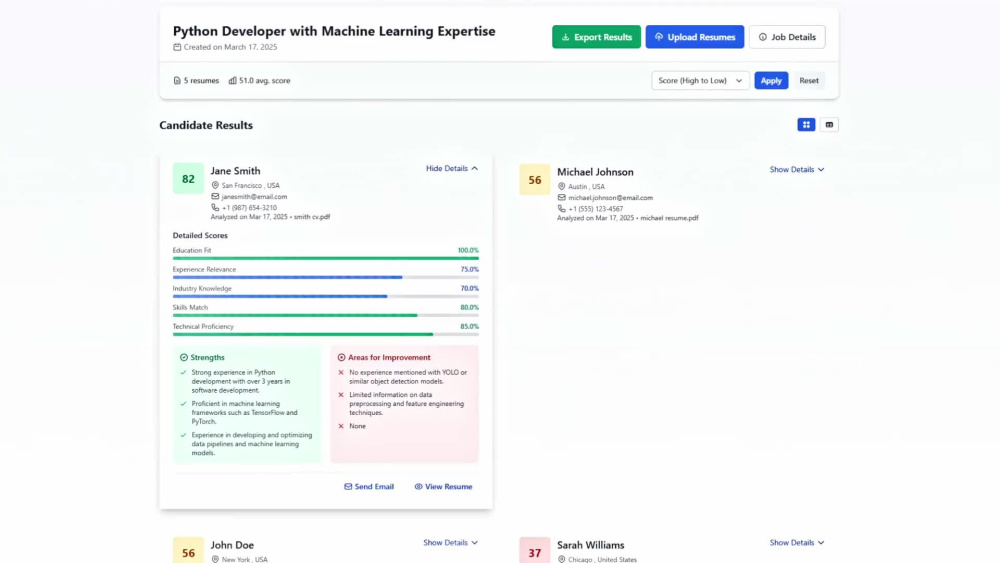Click the Technical Proficiency progress bar
This screenshot has height=563, width=1000.
325,334
